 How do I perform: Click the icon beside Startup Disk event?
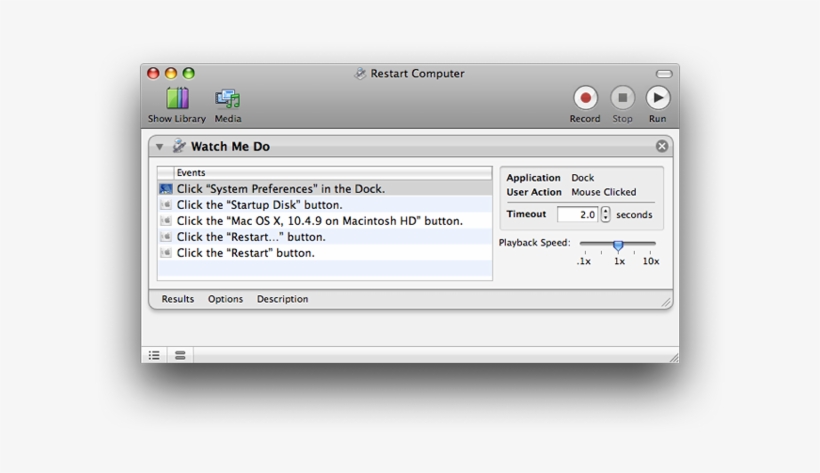pos(166,205)
